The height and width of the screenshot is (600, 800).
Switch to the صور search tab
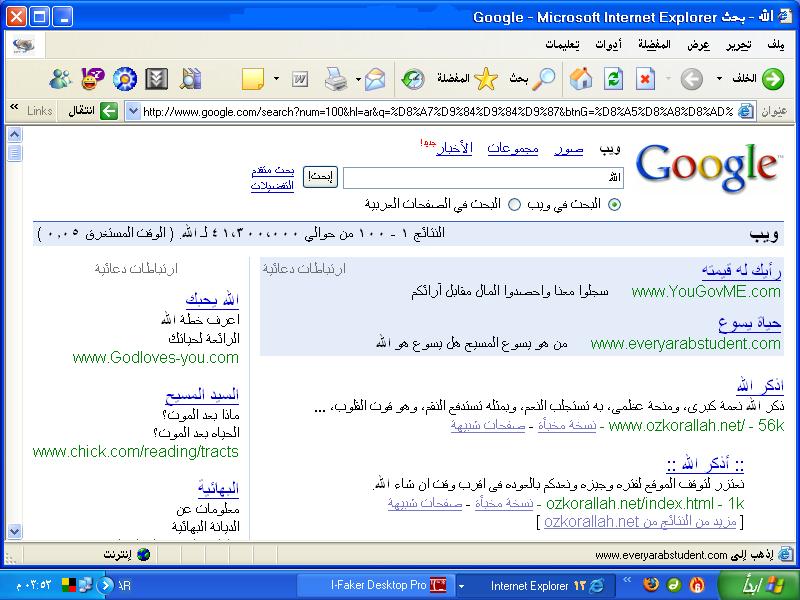(x=568, y=149)
